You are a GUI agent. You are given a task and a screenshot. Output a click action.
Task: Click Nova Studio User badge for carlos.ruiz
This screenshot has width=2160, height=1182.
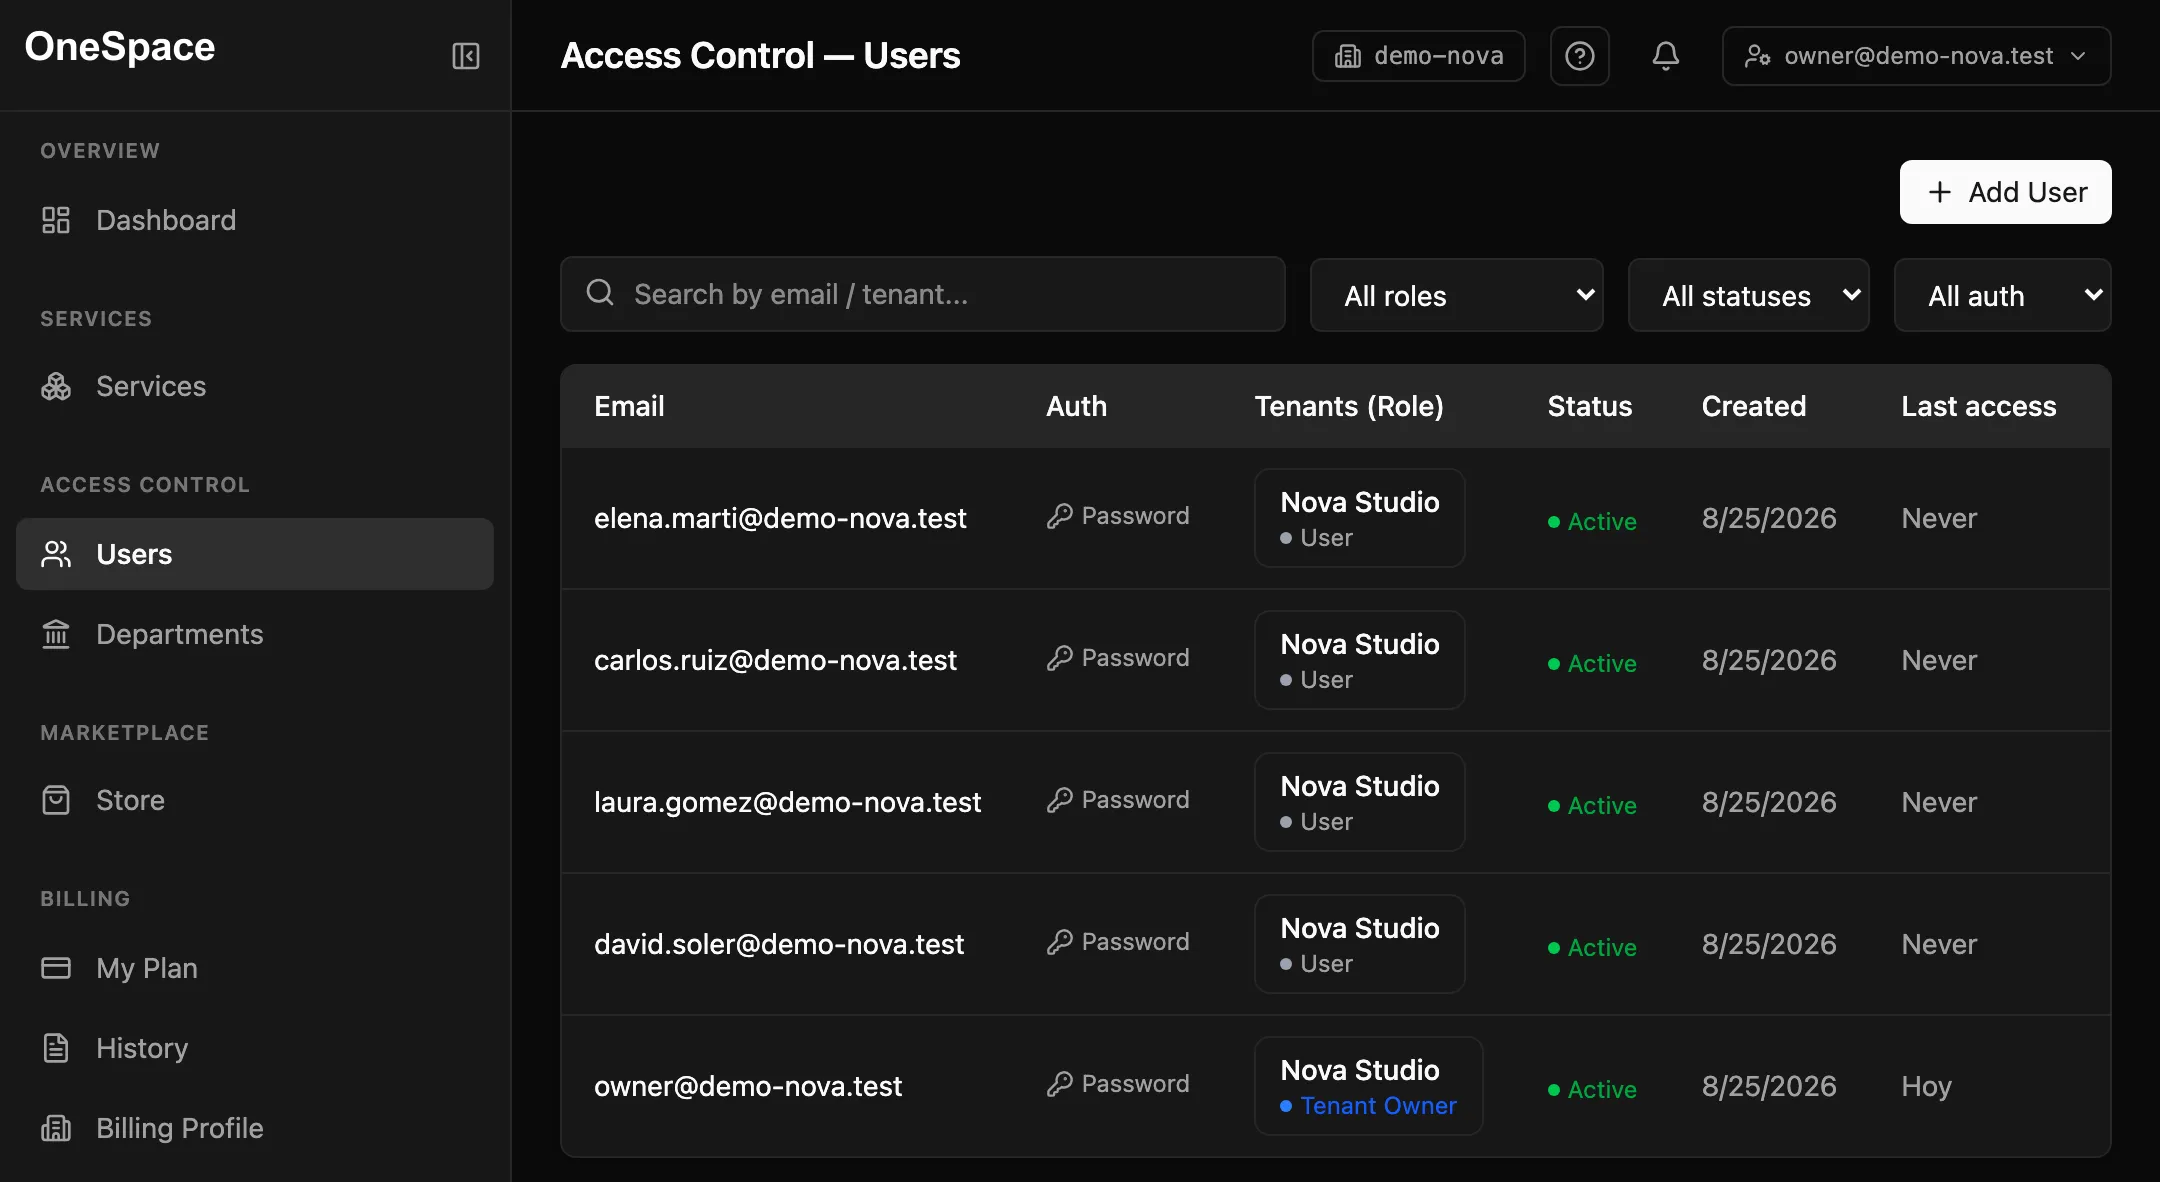pos(1360,660)
